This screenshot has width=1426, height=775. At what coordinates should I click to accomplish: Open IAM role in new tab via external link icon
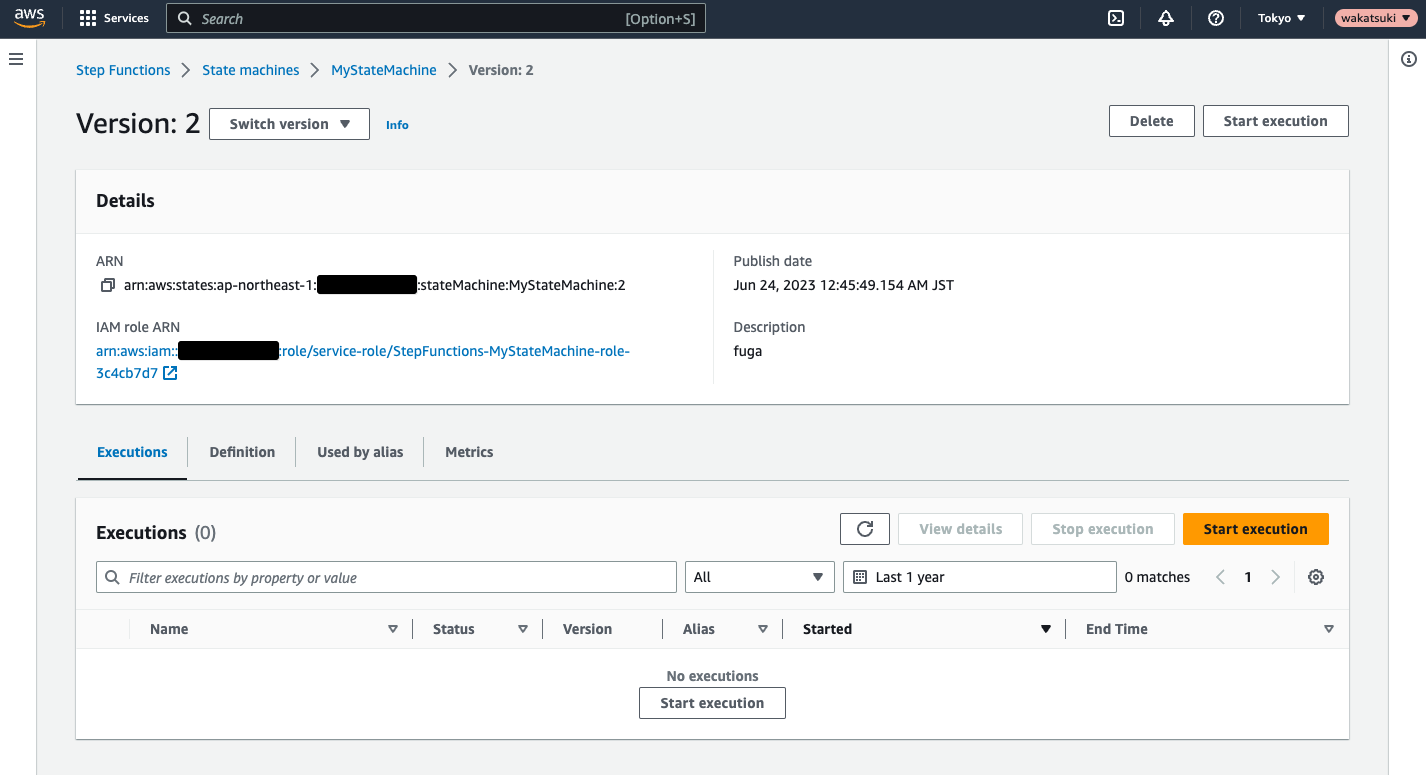tap(168, 372)
